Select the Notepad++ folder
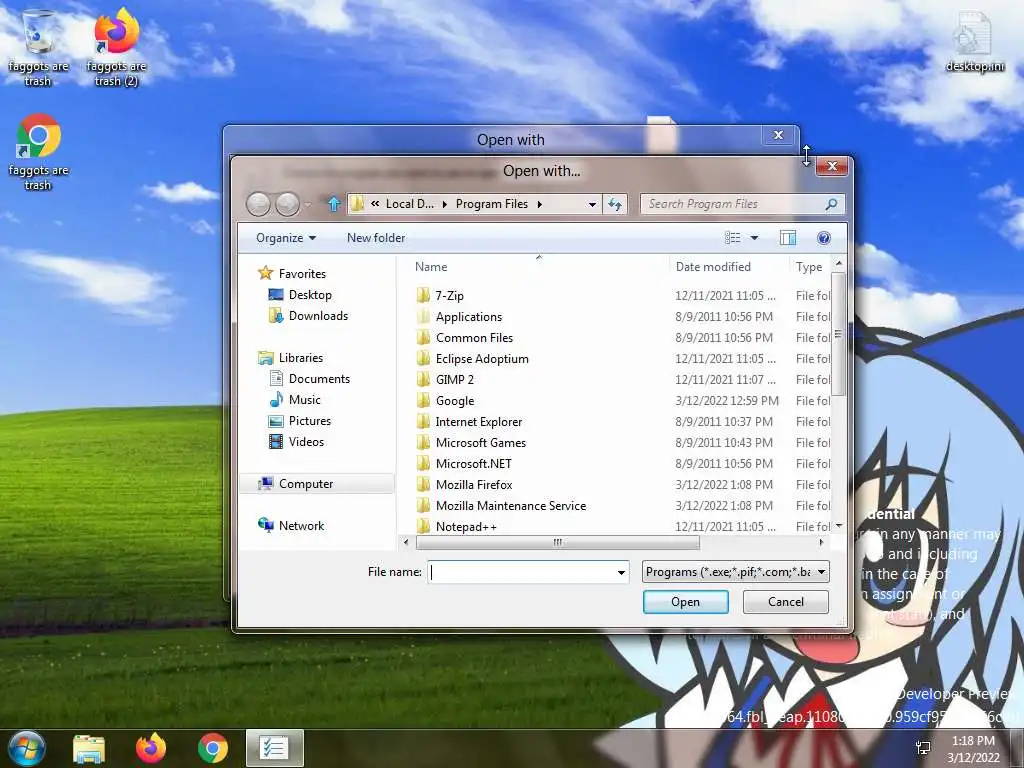 466,526
